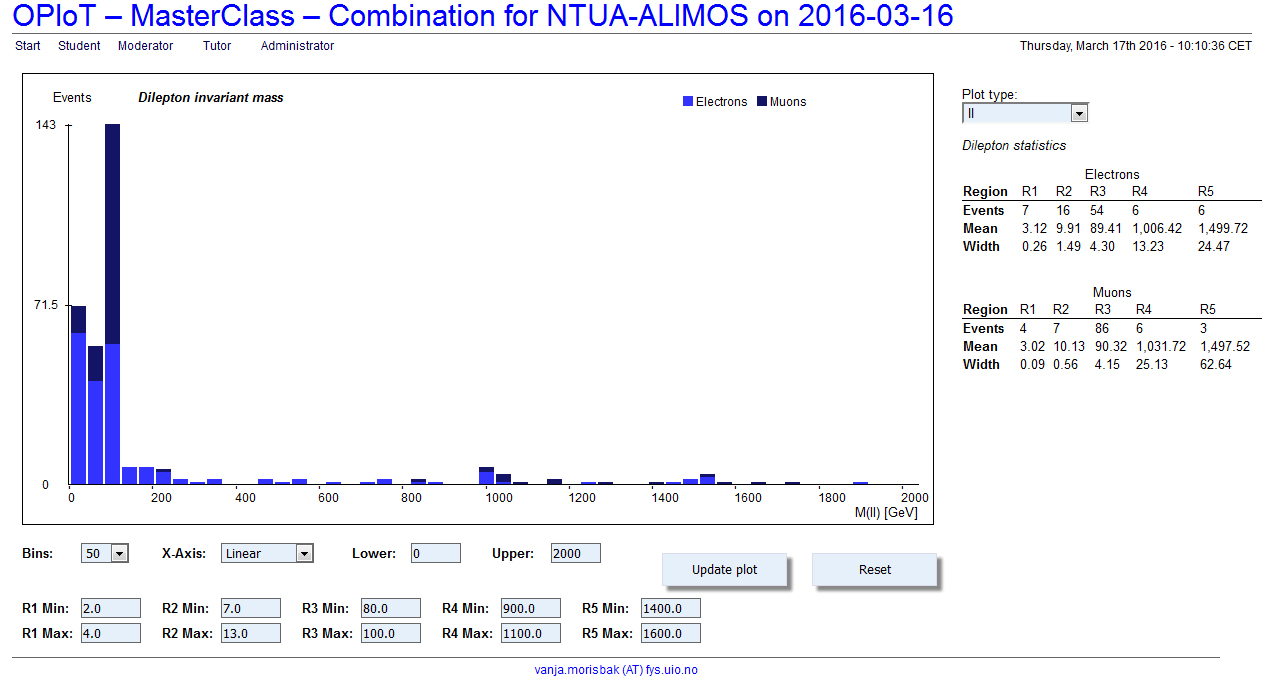Image resolution: width=1267 pixels, height=684 pixels.
Task: Click the Dilepton statistics heading
Action: click(1014, 146)
